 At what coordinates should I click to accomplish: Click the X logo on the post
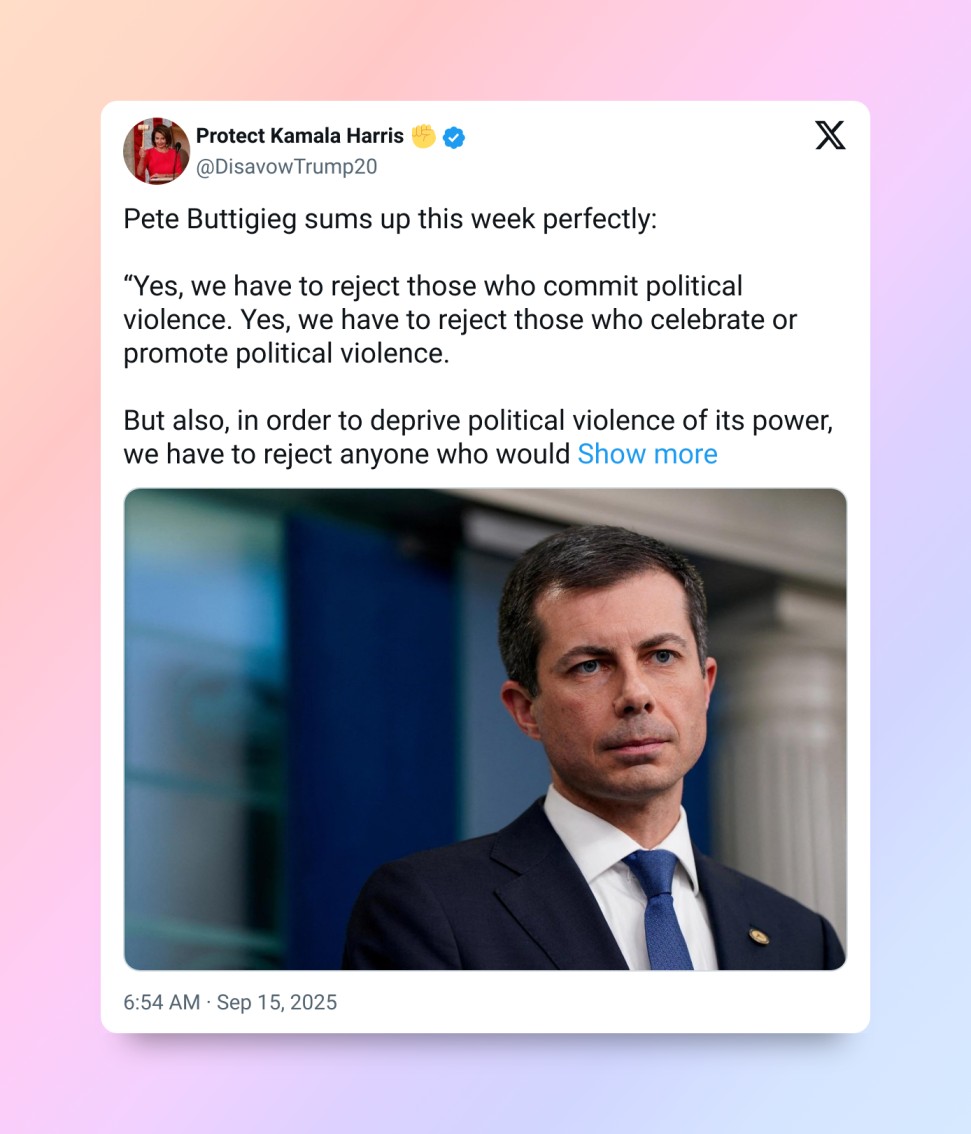coord(830,135)
